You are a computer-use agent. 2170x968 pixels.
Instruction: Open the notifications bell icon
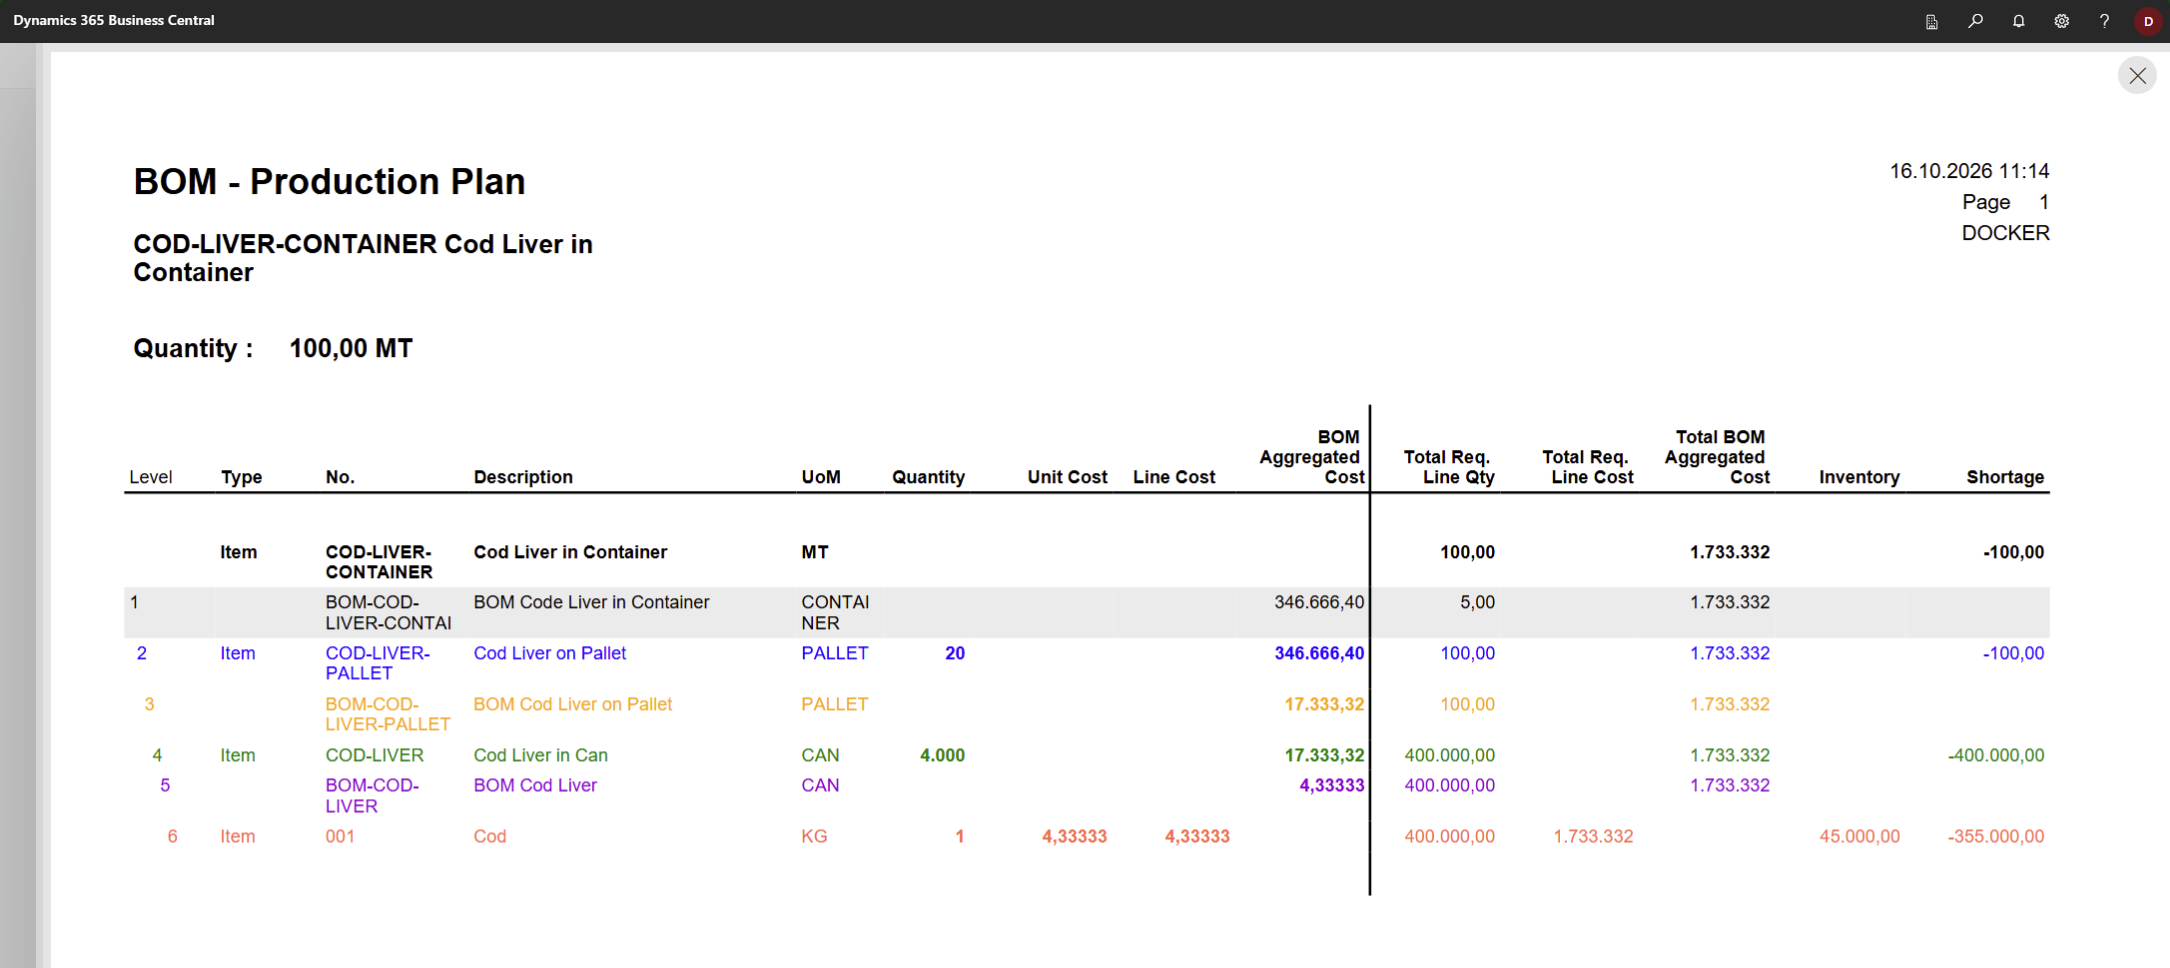click(2018, 21)
